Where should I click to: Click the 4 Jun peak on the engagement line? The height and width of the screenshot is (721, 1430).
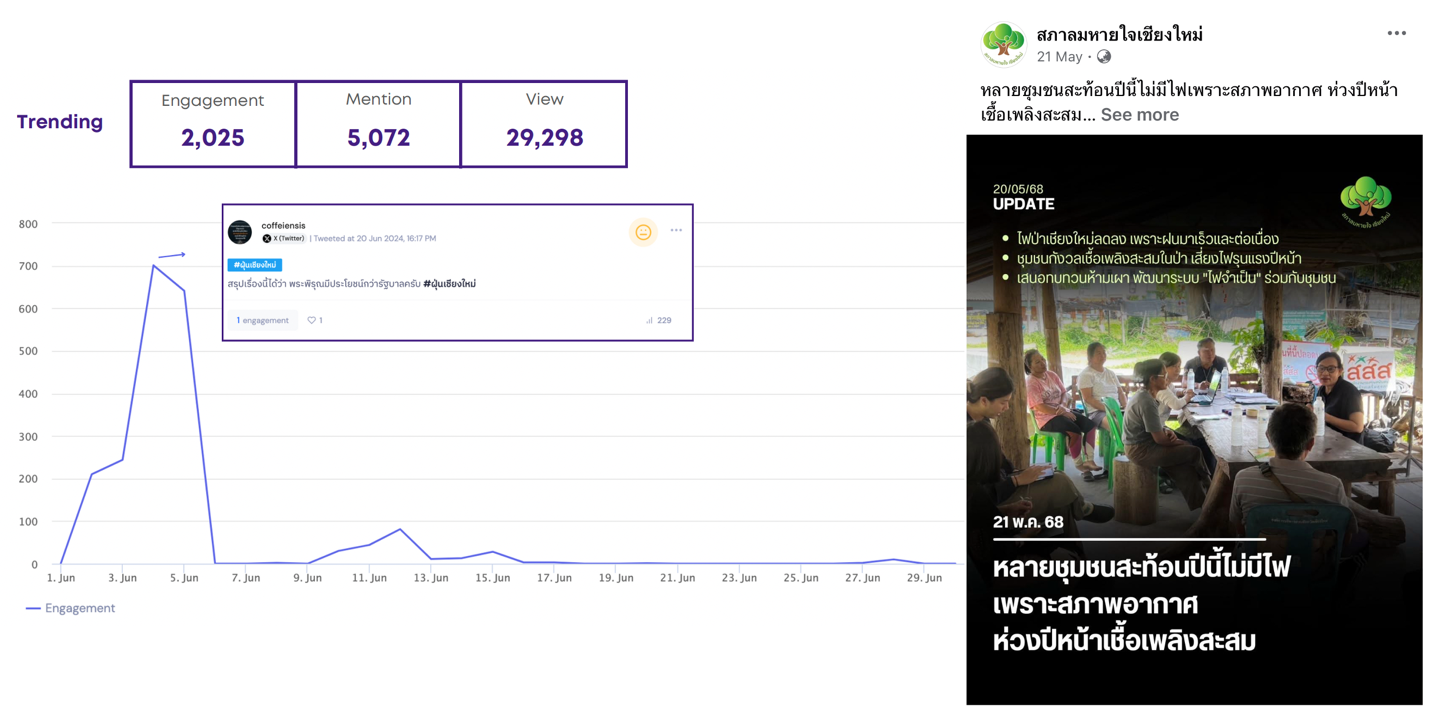click(153, 266)
